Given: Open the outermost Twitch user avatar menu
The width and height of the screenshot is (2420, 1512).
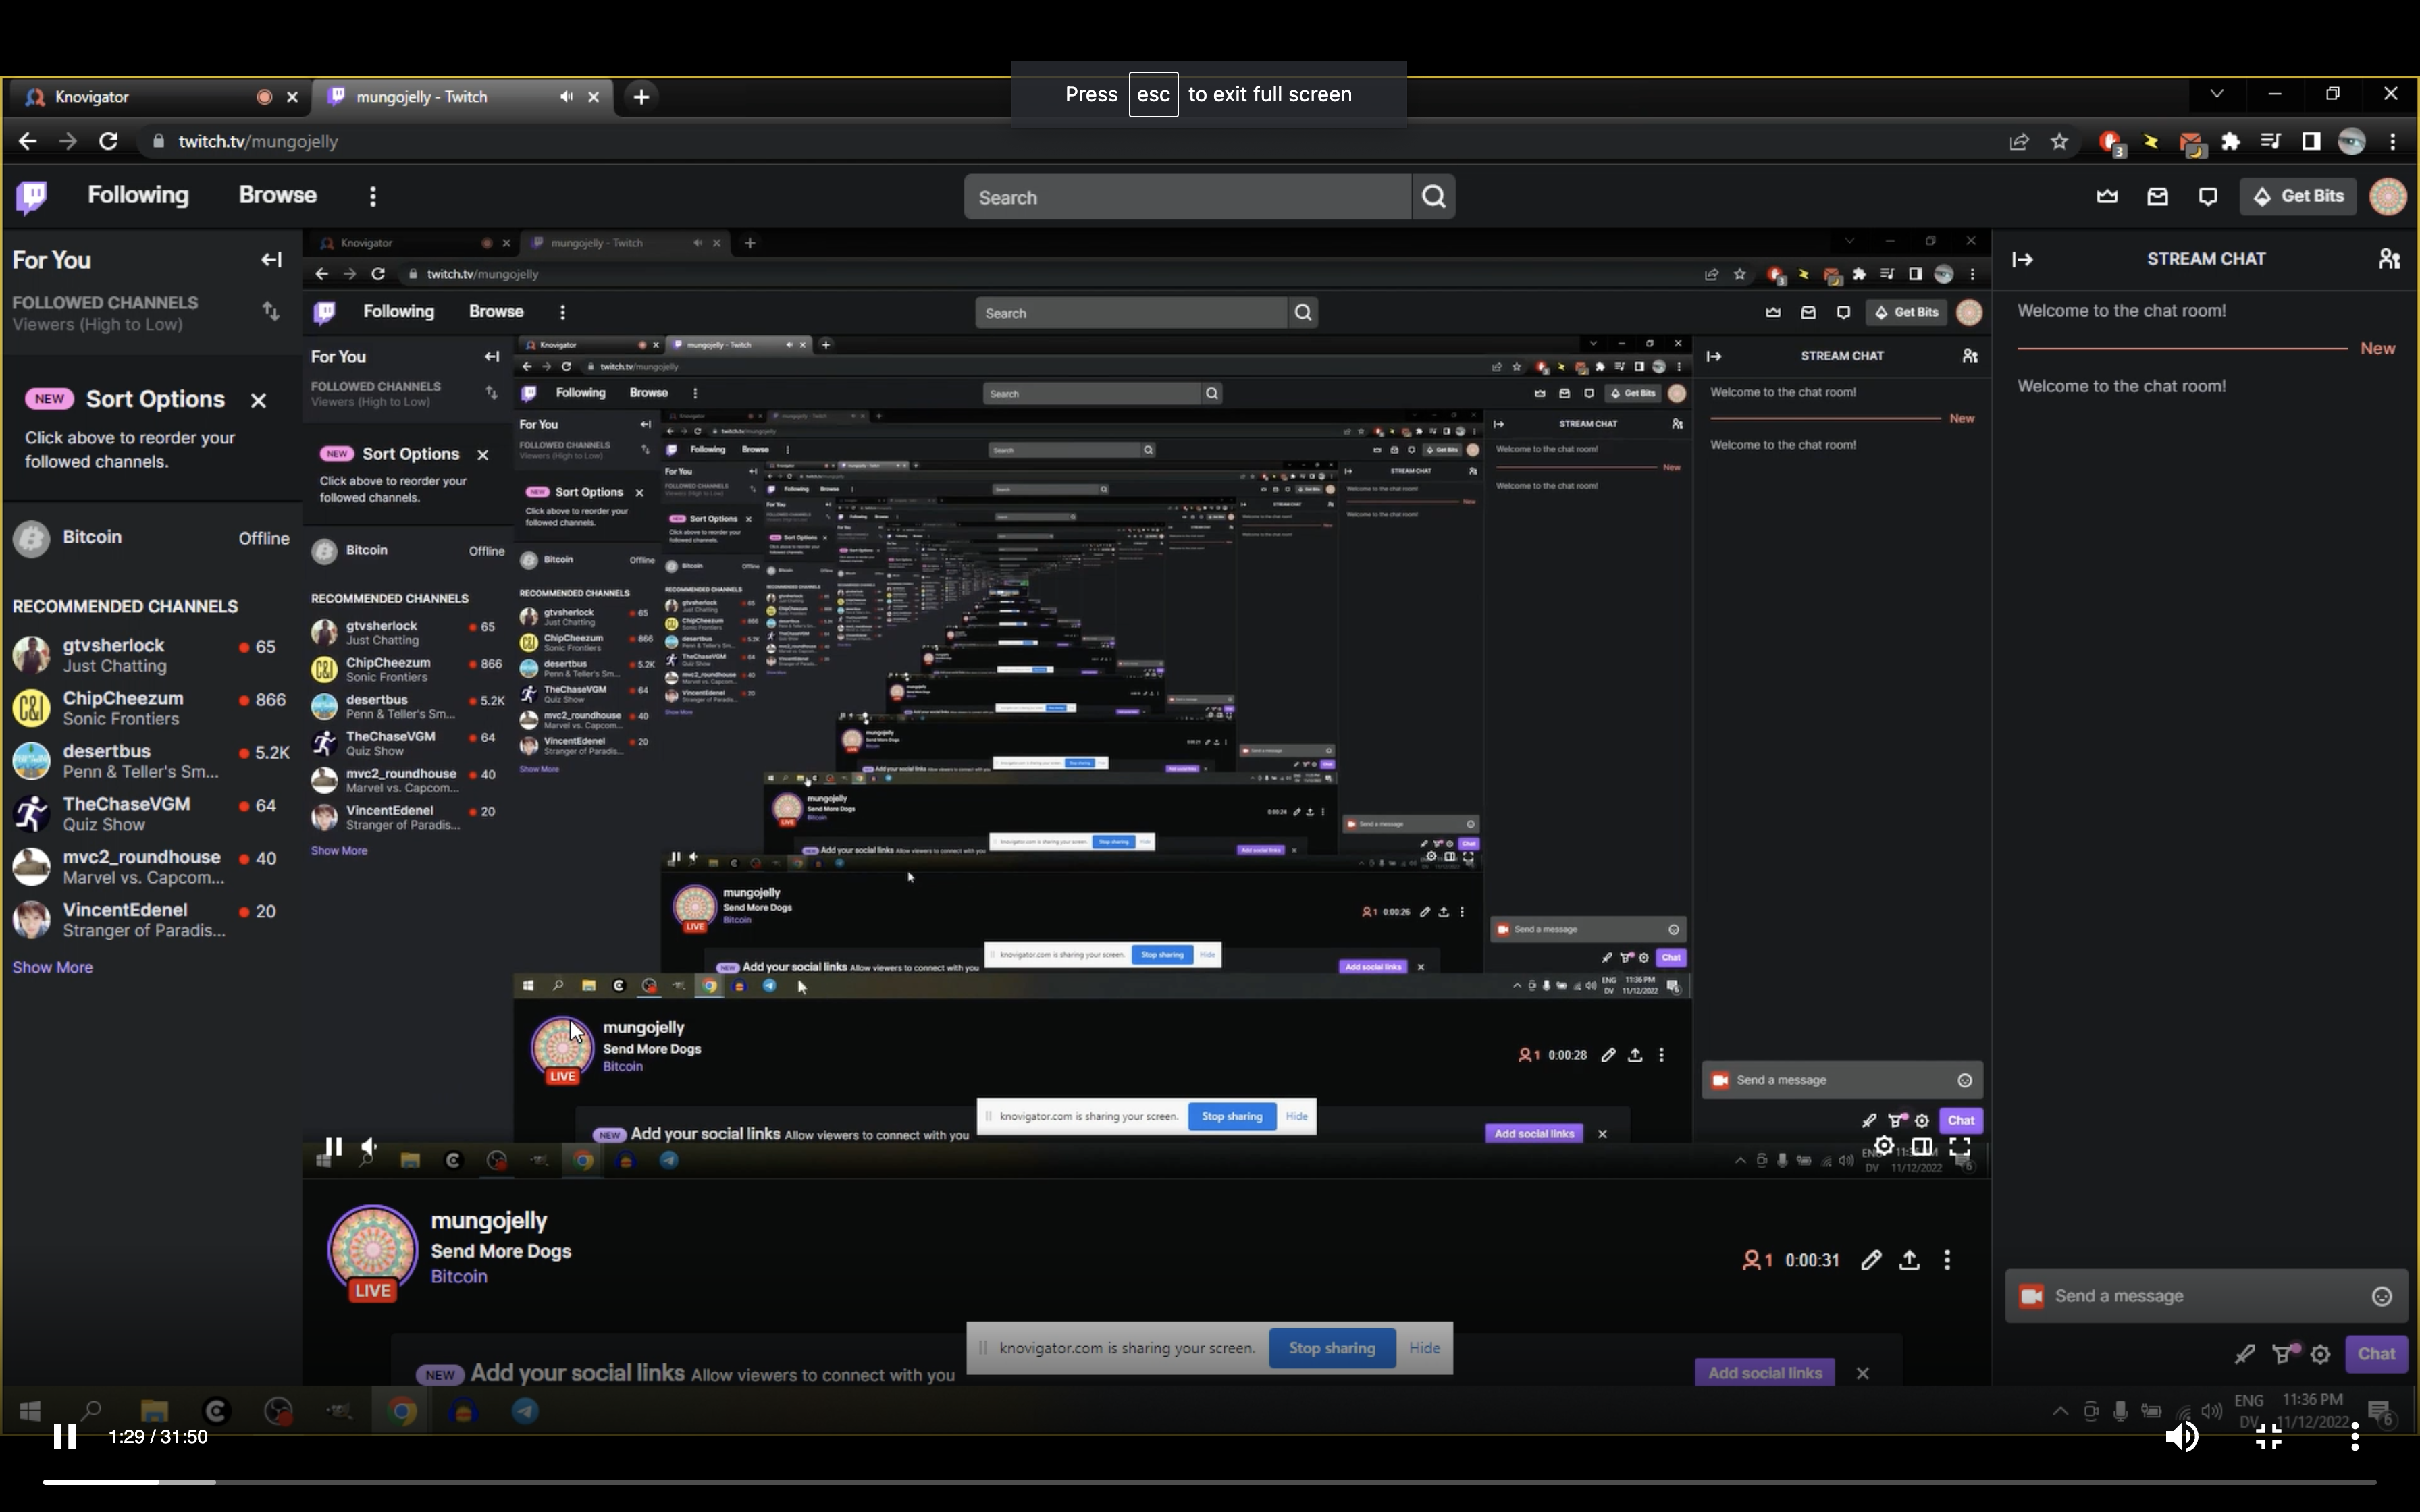Looking at the screenshot, I should (x=2388, y=197).
